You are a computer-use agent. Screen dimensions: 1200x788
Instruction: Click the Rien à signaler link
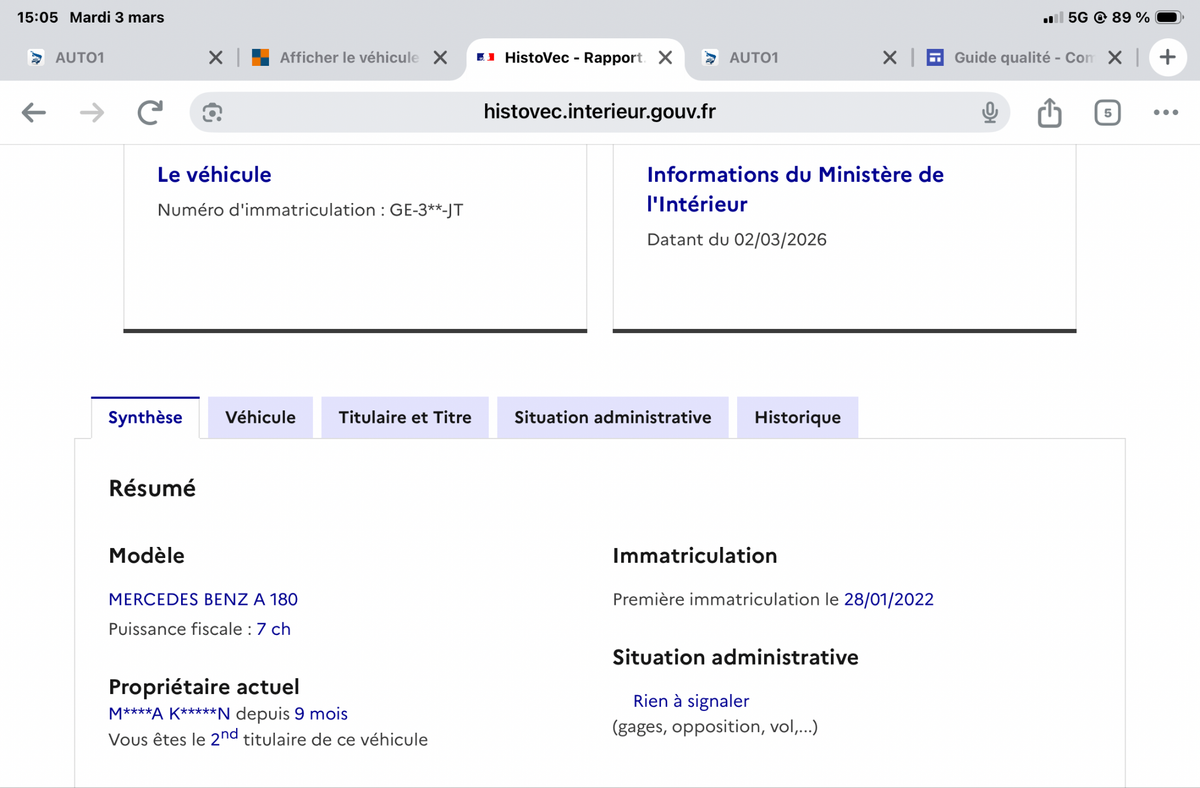691,701
